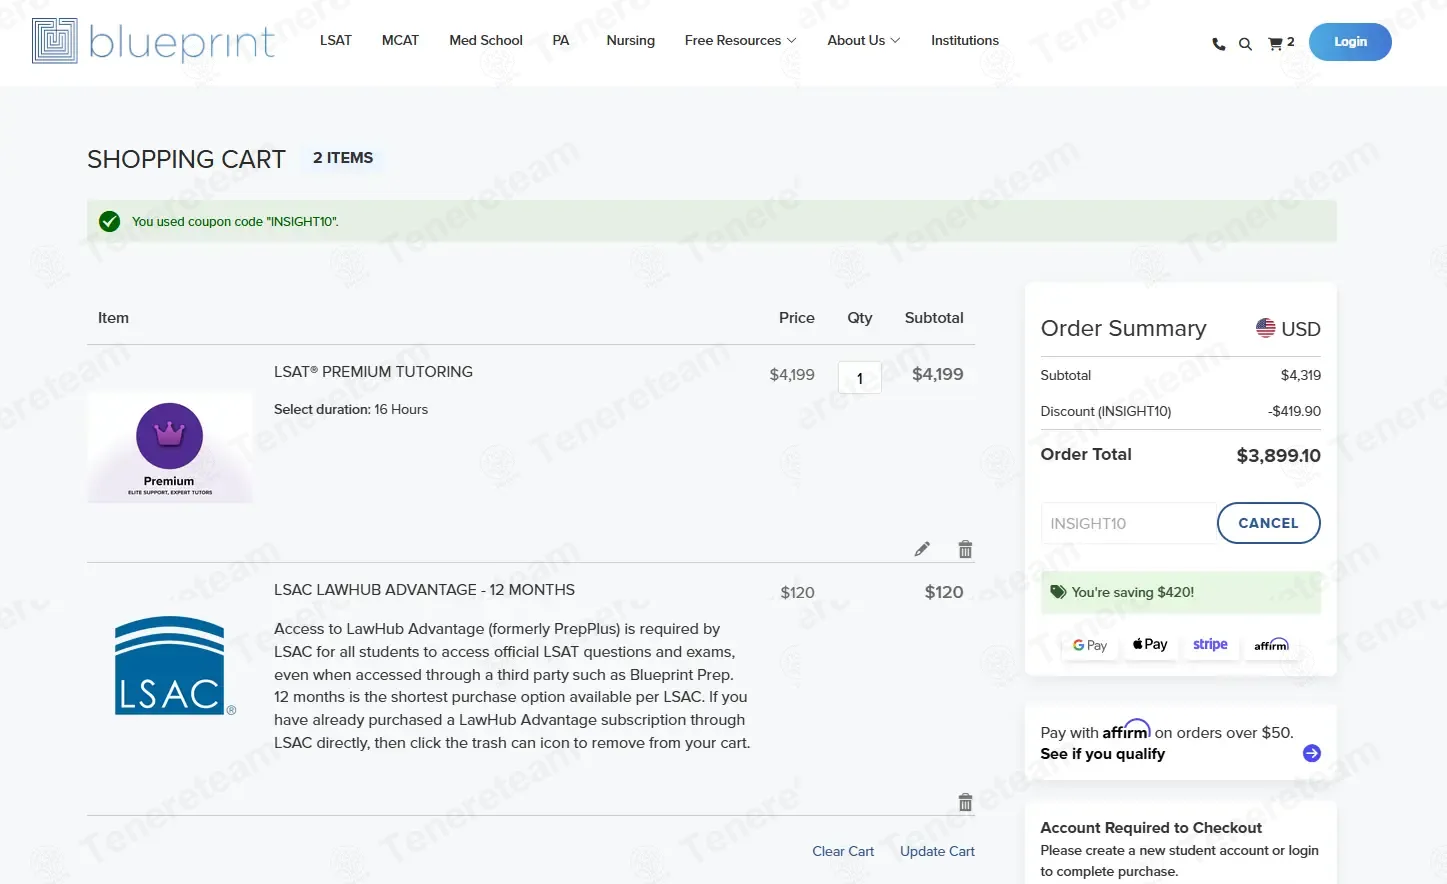The height and width of the screenshot is (884, 1447).
Task: Click the Affirm qualify arrow icon
Action: point(1312,753)
